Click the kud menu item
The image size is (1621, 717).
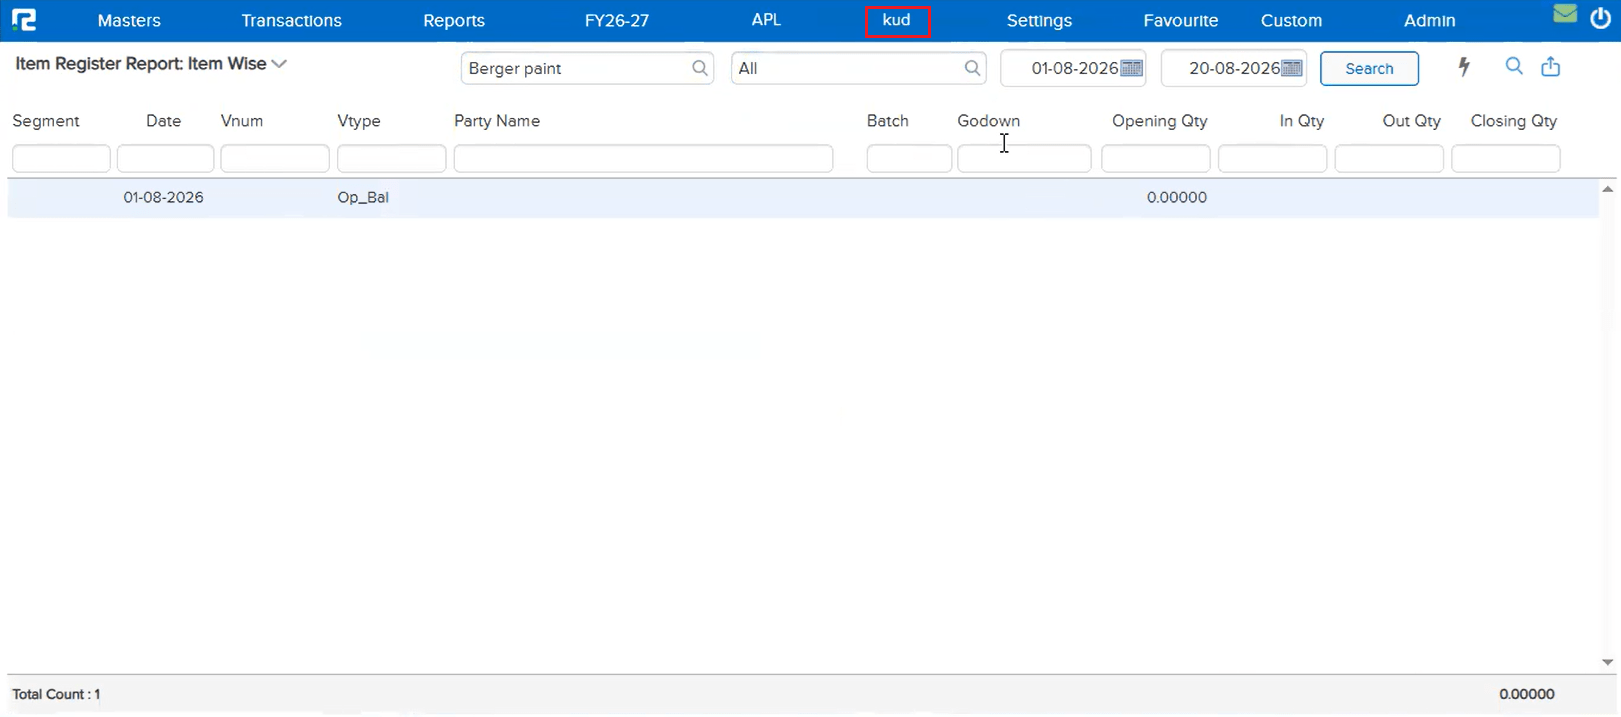(897, 20)
